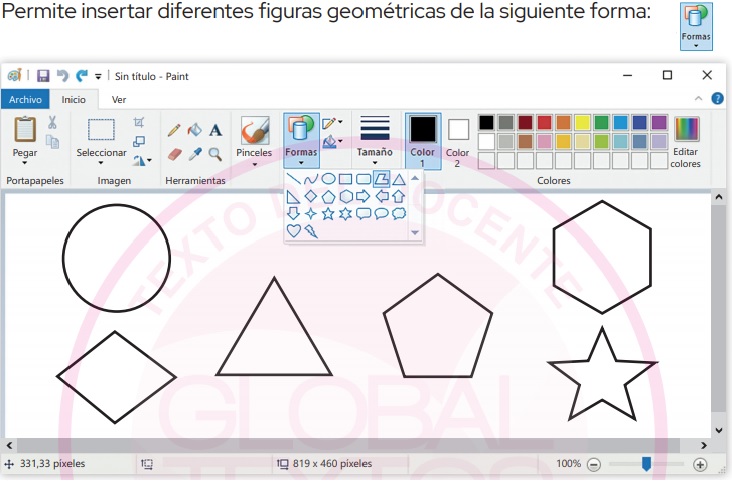Move the zoom slider handle
The image size is (732, 481).
pyautogui.click(x=646, y=464)
